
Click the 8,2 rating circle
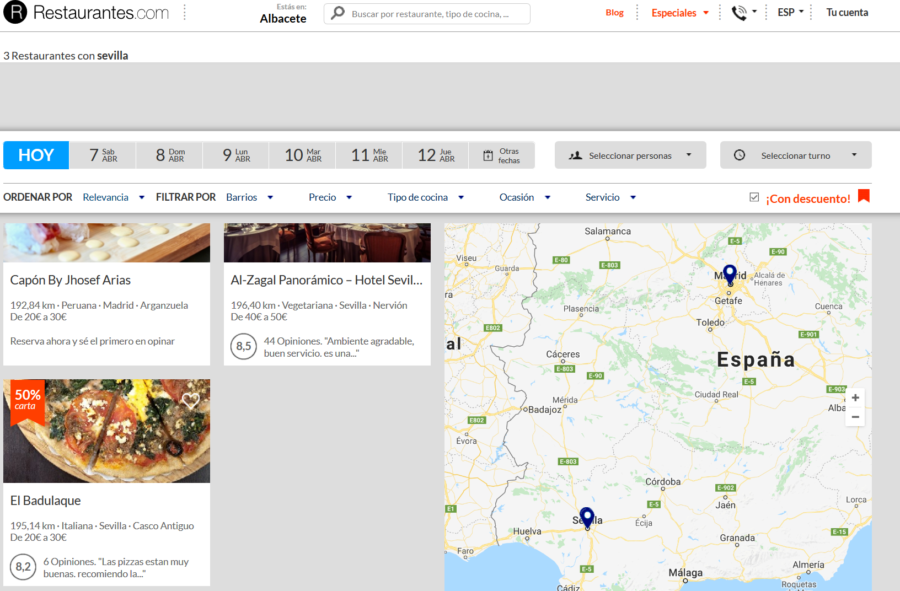(x=23, y=567)
